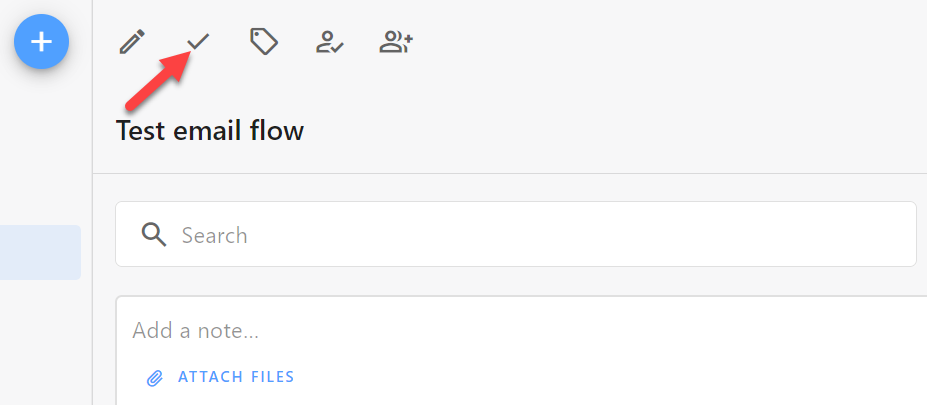The image size is (927, 405).
Task: Click the blue plus create button
Action: tap(41, 42)
